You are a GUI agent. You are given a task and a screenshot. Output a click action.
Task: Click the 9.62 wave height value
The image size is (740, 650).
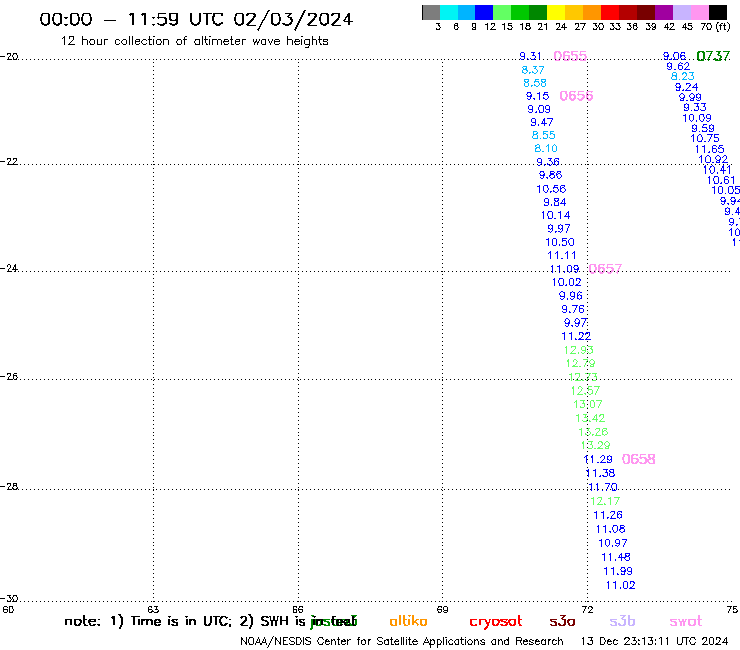click(x=678, y=67)
